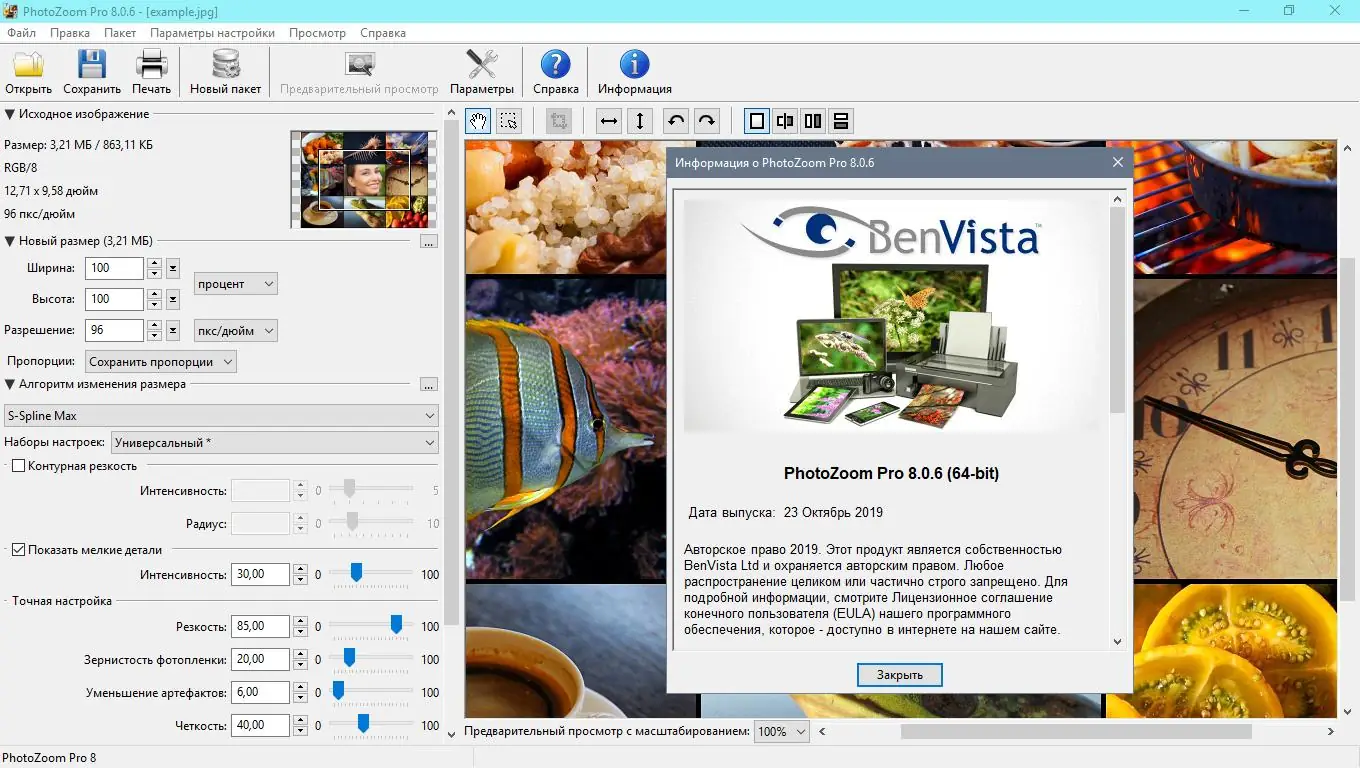Expand the Сохранить пропорции dropdown
1360x768 pixels.
tap(160, 362)
